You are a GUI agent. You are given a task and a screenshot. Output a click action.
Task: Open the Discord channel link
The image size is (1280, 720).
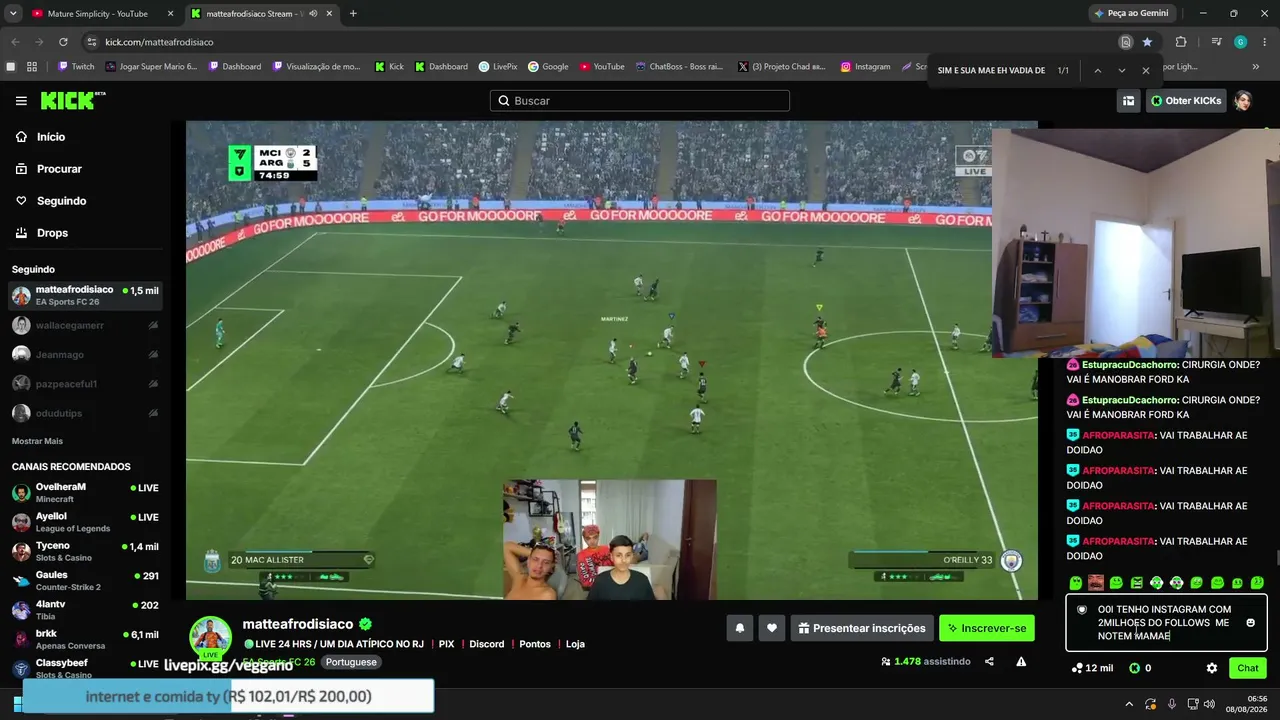coord(487,644)
